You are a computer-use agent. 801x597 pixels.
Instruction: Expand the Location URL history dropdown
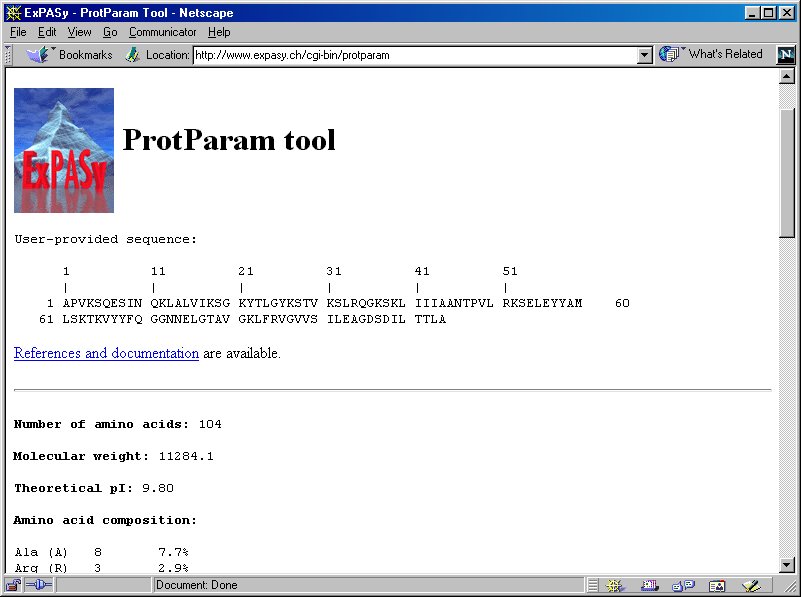645,55
